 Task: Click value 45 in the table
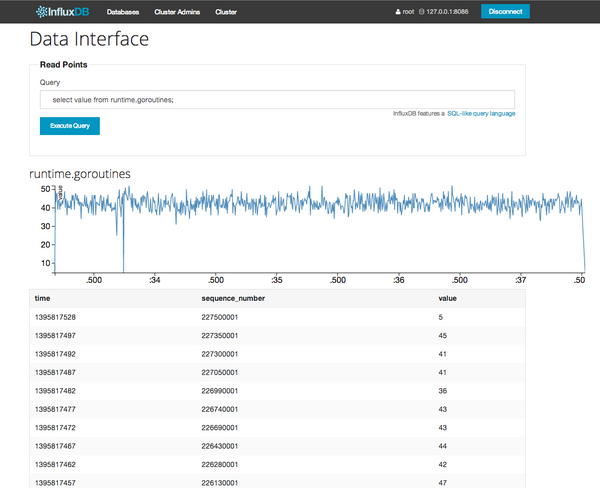pyautogui.click(x=443, y=336)
